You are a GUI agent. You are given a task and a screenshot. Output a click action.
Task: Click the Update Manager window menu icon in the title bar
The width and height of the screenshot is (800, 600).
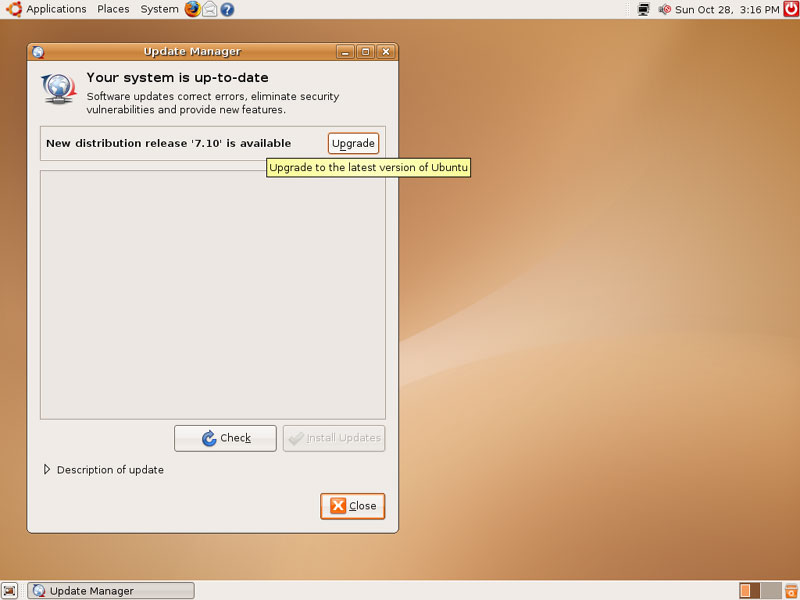point(38,52)
